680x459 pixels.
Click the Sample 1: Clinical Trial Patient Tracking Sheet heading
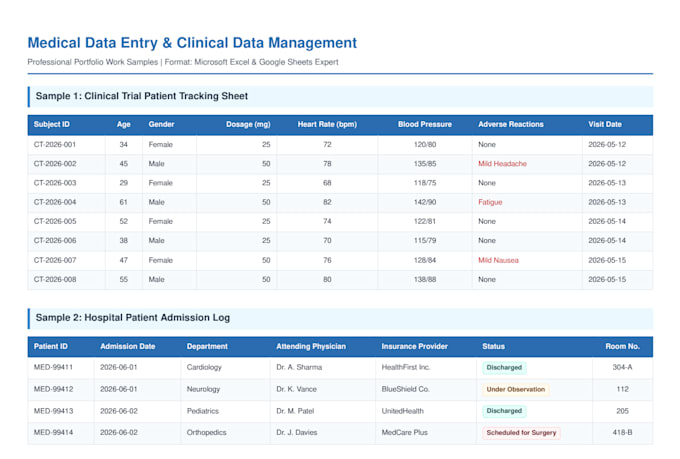point(142,96)
